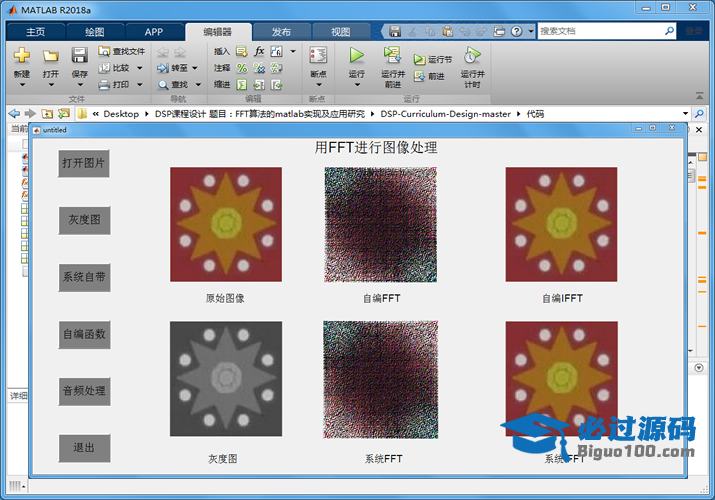
Task: Click the 系统自带 button
Action: (x=84, y=277)
